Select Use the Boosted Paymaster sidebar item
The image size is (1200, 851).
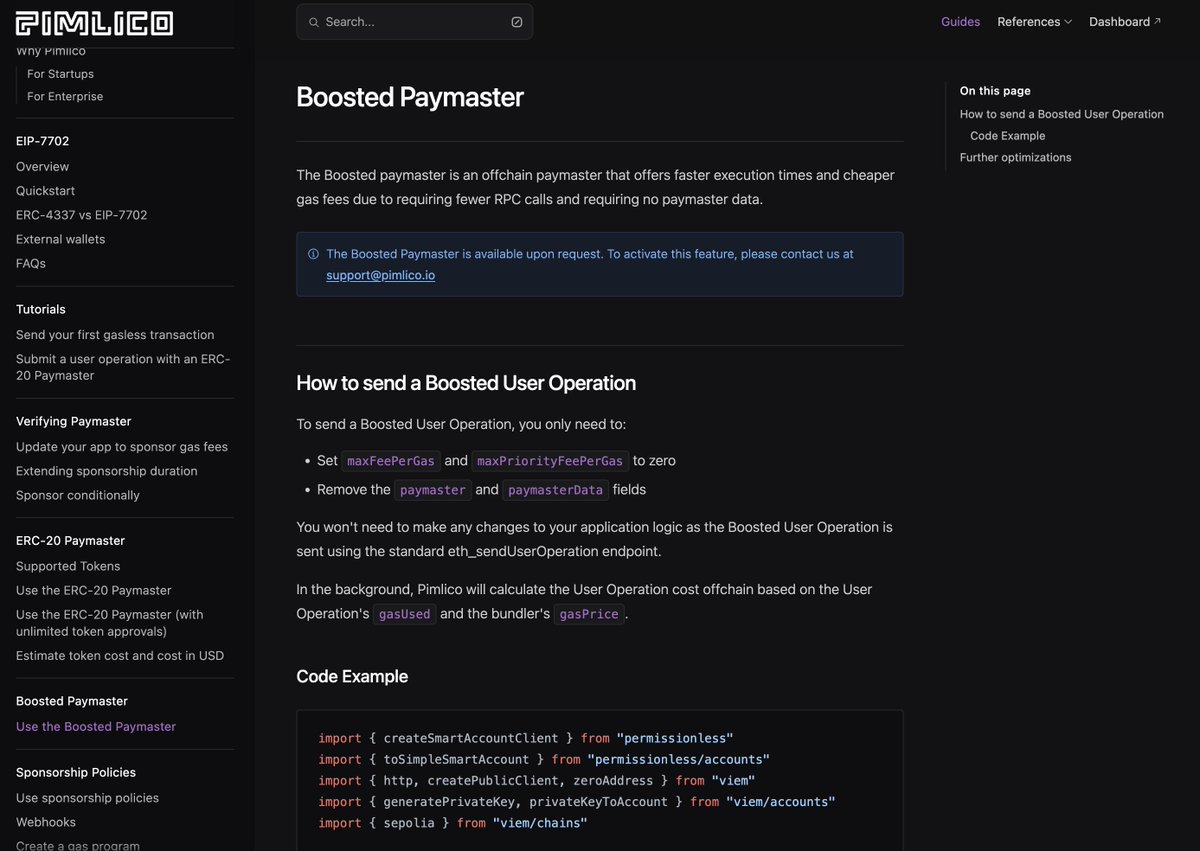tap(96, 727)
